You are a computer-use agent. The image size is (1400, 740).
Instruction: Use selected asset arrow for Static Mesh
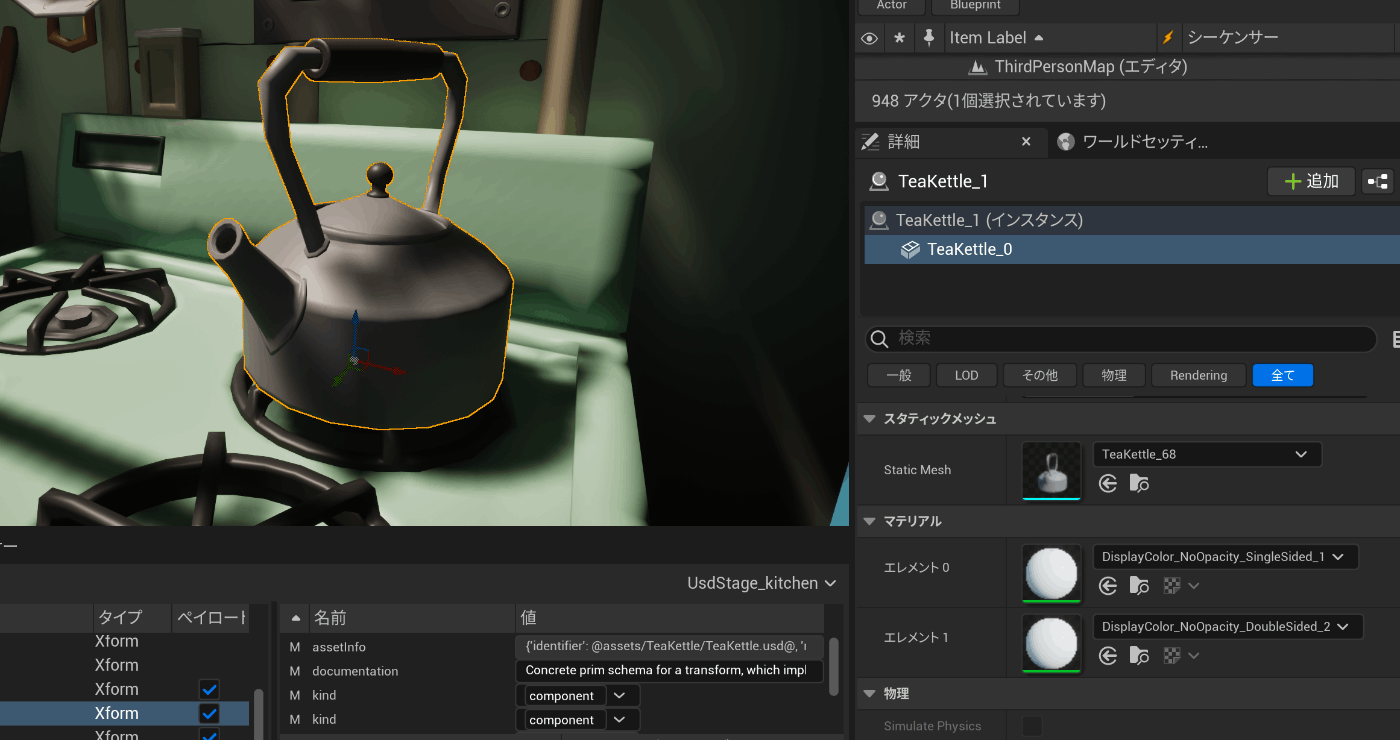click(x=1107, y=484)
